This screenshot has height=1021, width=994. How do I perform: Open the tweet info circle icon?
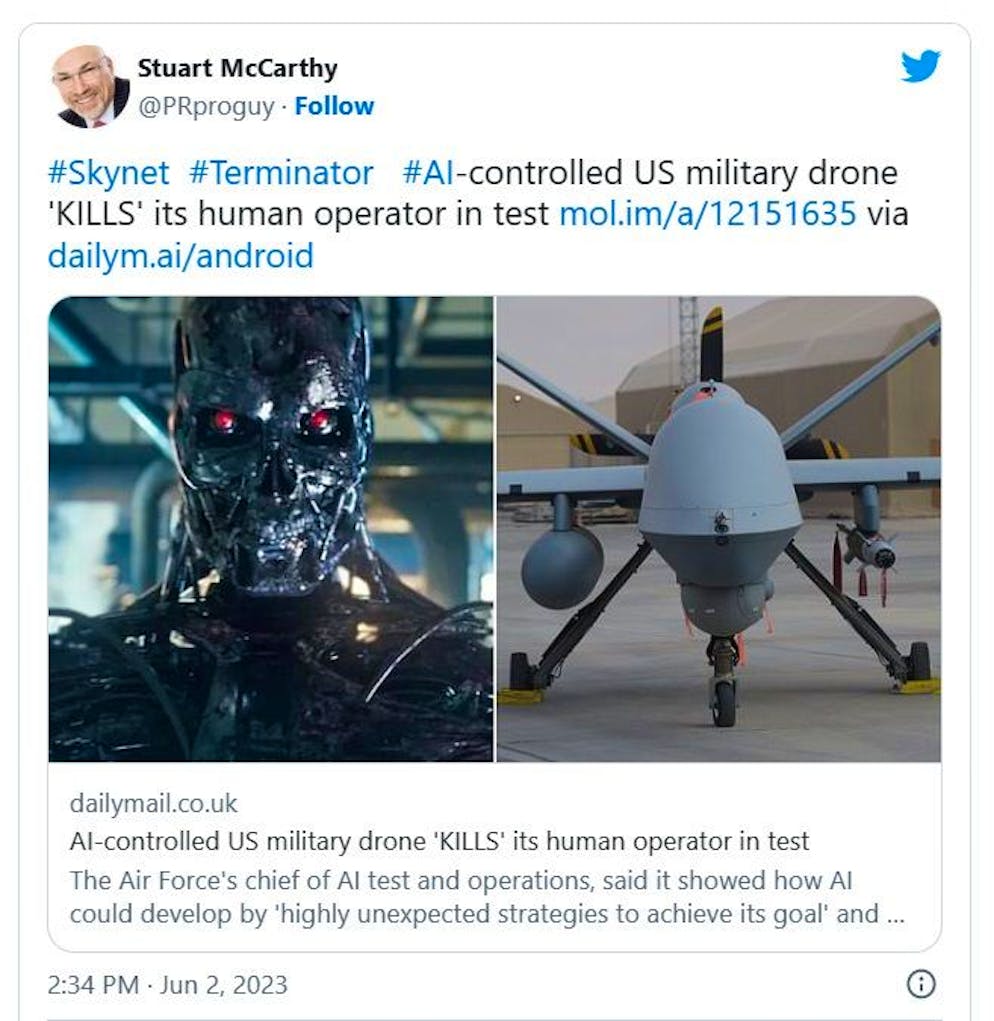click(x=921, y=983)
